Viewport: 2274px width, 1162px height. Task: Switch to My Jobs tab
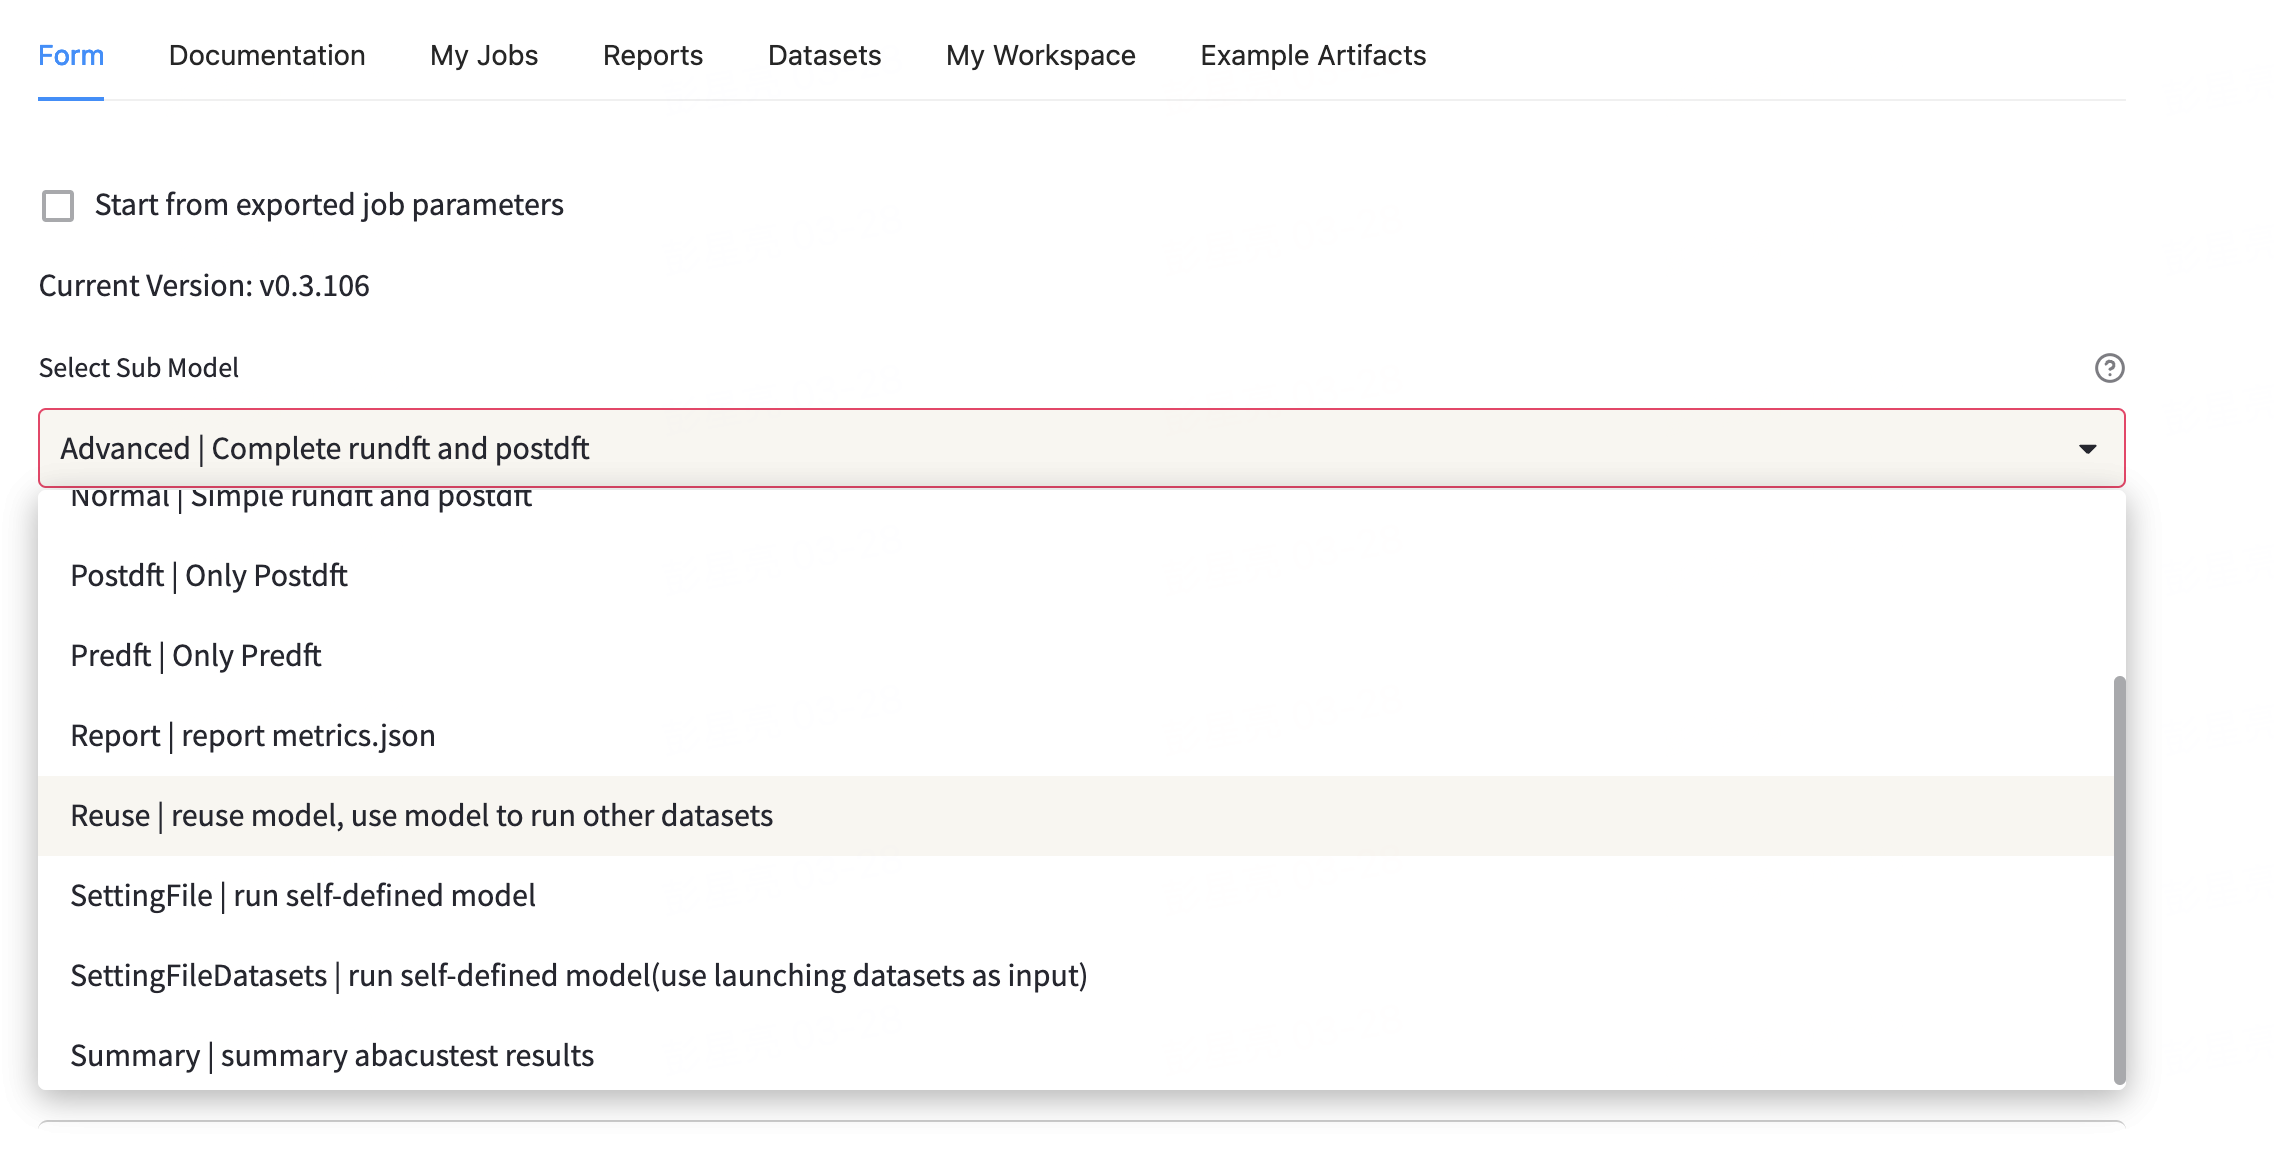point(484,55)
